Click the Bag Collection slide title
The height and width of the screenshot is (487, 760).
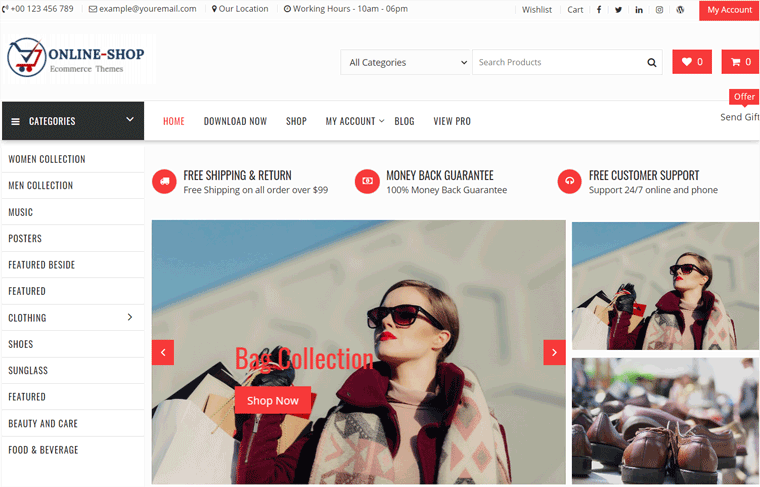click(x=304, y=359)
